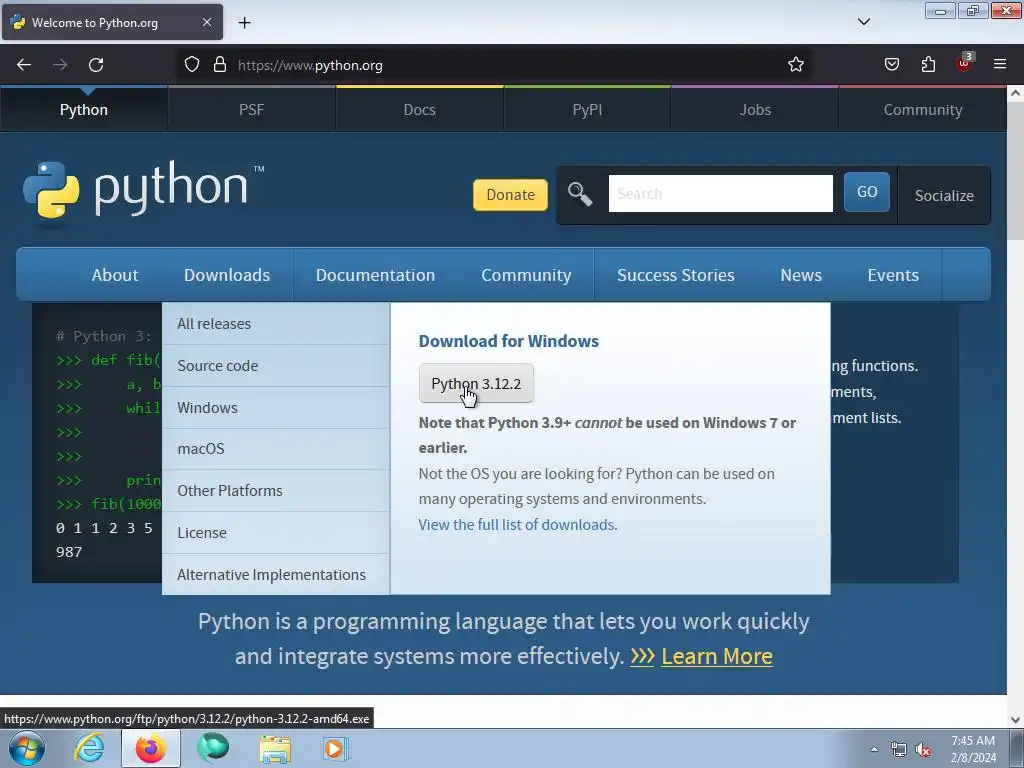
Task: Open the About navigation menu
Action: click(x=115, y=275)
